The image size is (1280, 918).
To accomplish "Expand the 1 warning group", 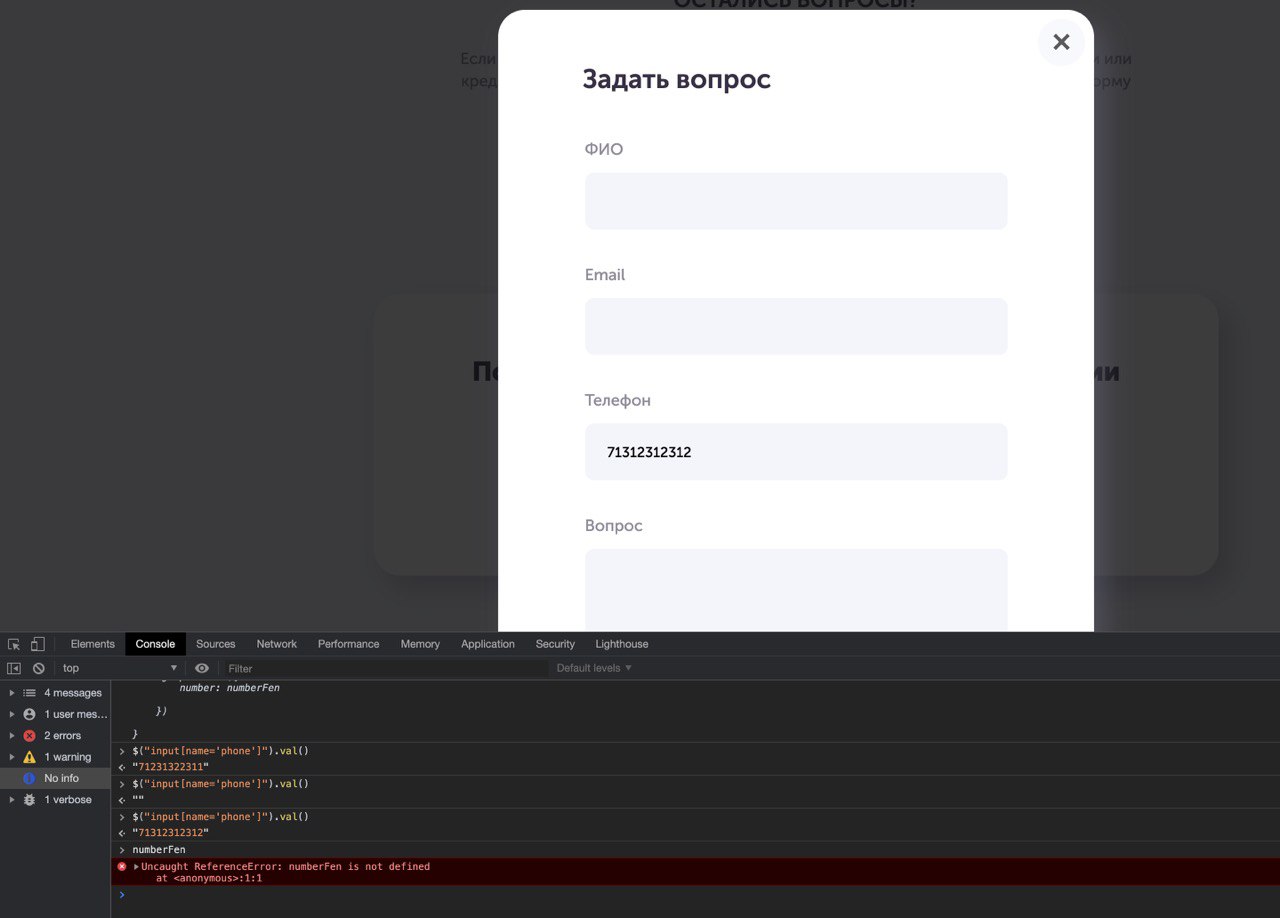I will 12,757.
